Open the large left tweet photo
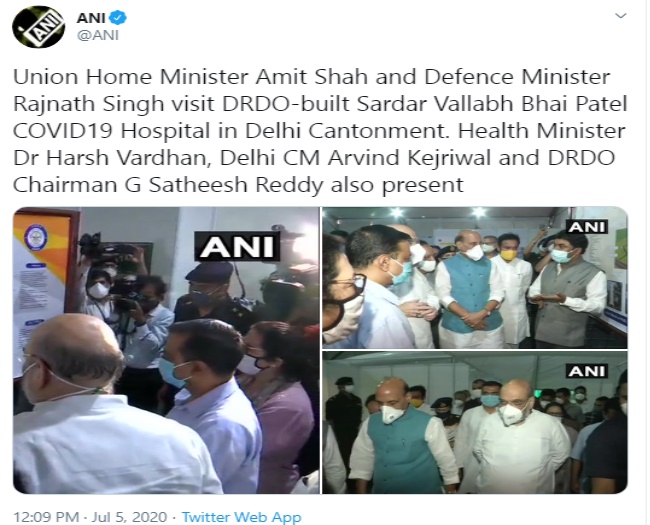The width and height of the screenshot is (650, 525). coord(166,350)
